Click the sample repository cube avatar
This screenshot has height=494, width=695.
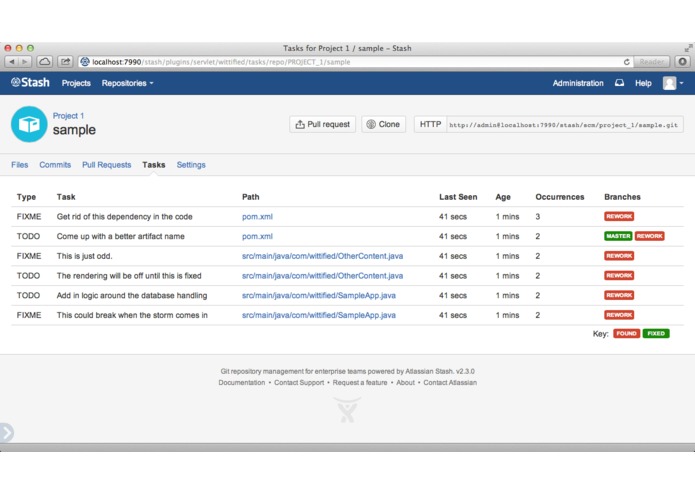point(29,124)
